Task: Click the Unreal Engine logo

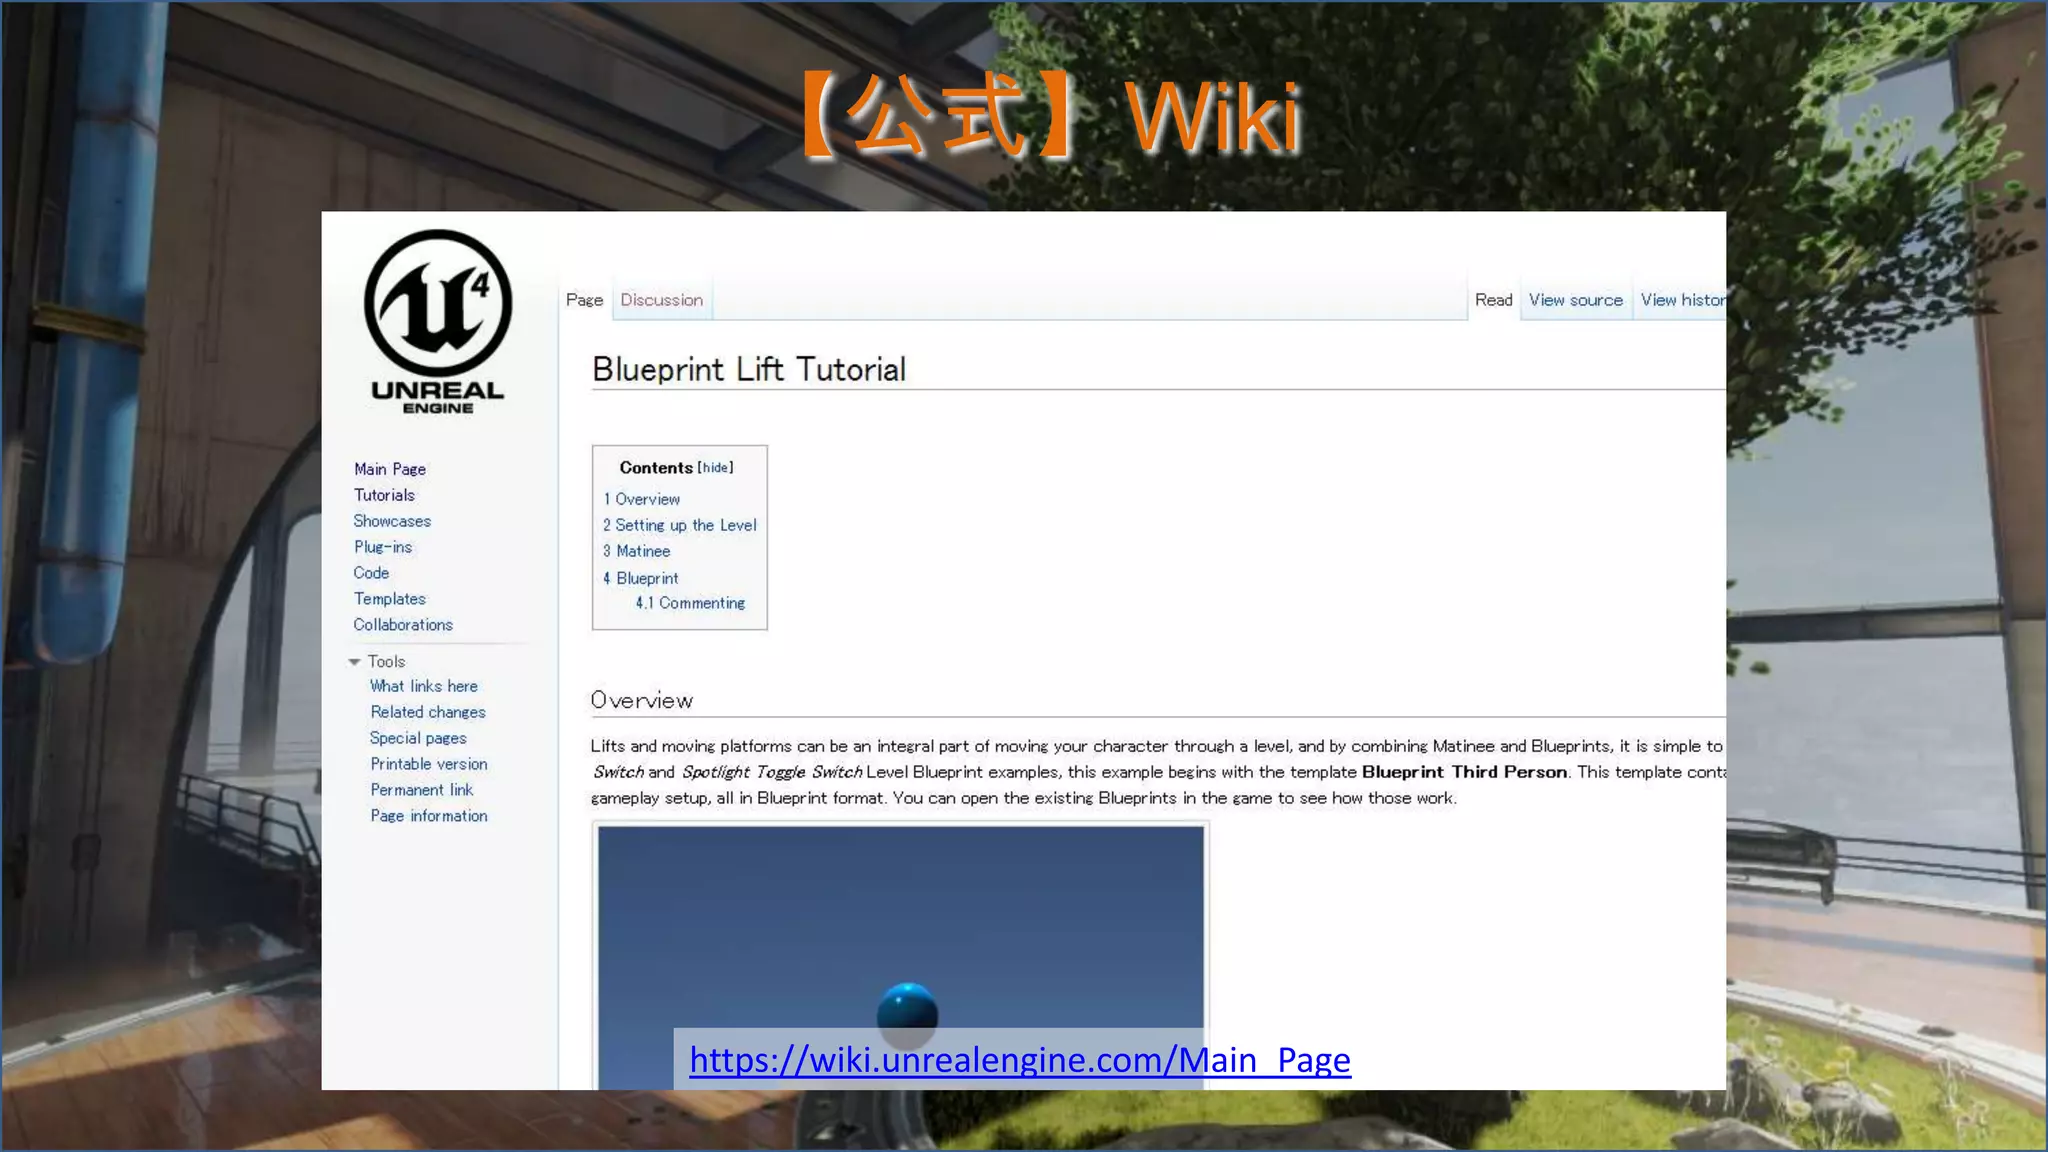Action: [x=438, y=322]
